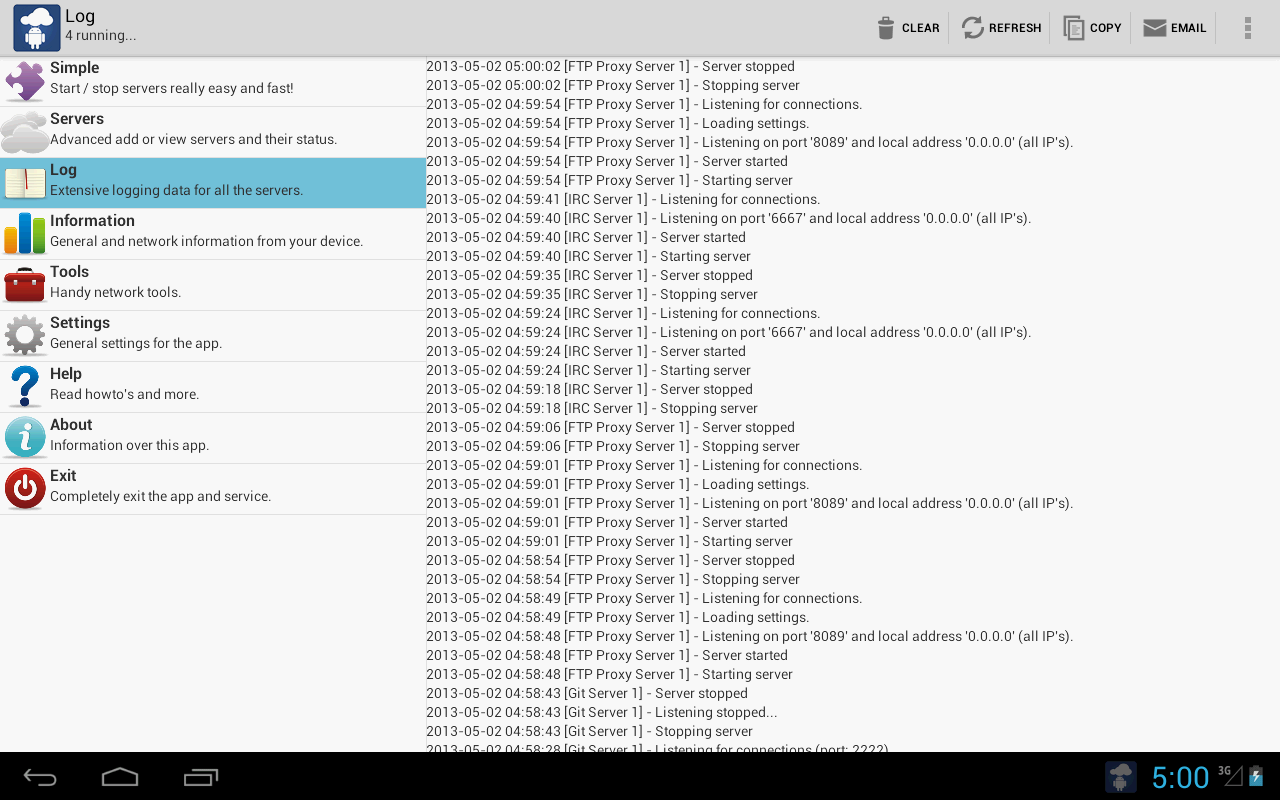
Task: Select the 04:59:54 "Server started" line
Action: [607, 161]
